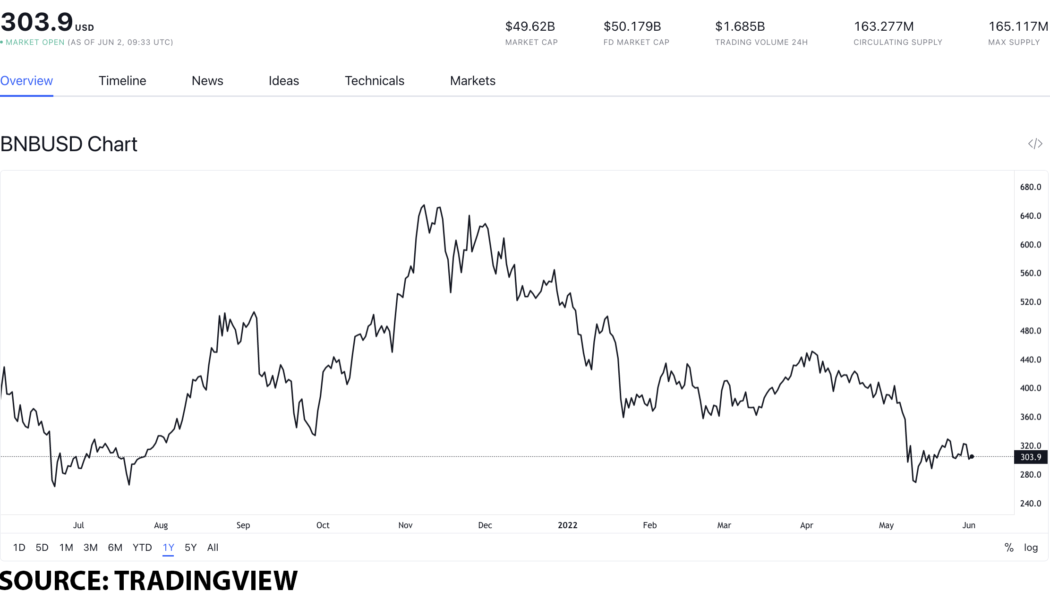Enable logarithmic price scale

[x=1030, y=547]
